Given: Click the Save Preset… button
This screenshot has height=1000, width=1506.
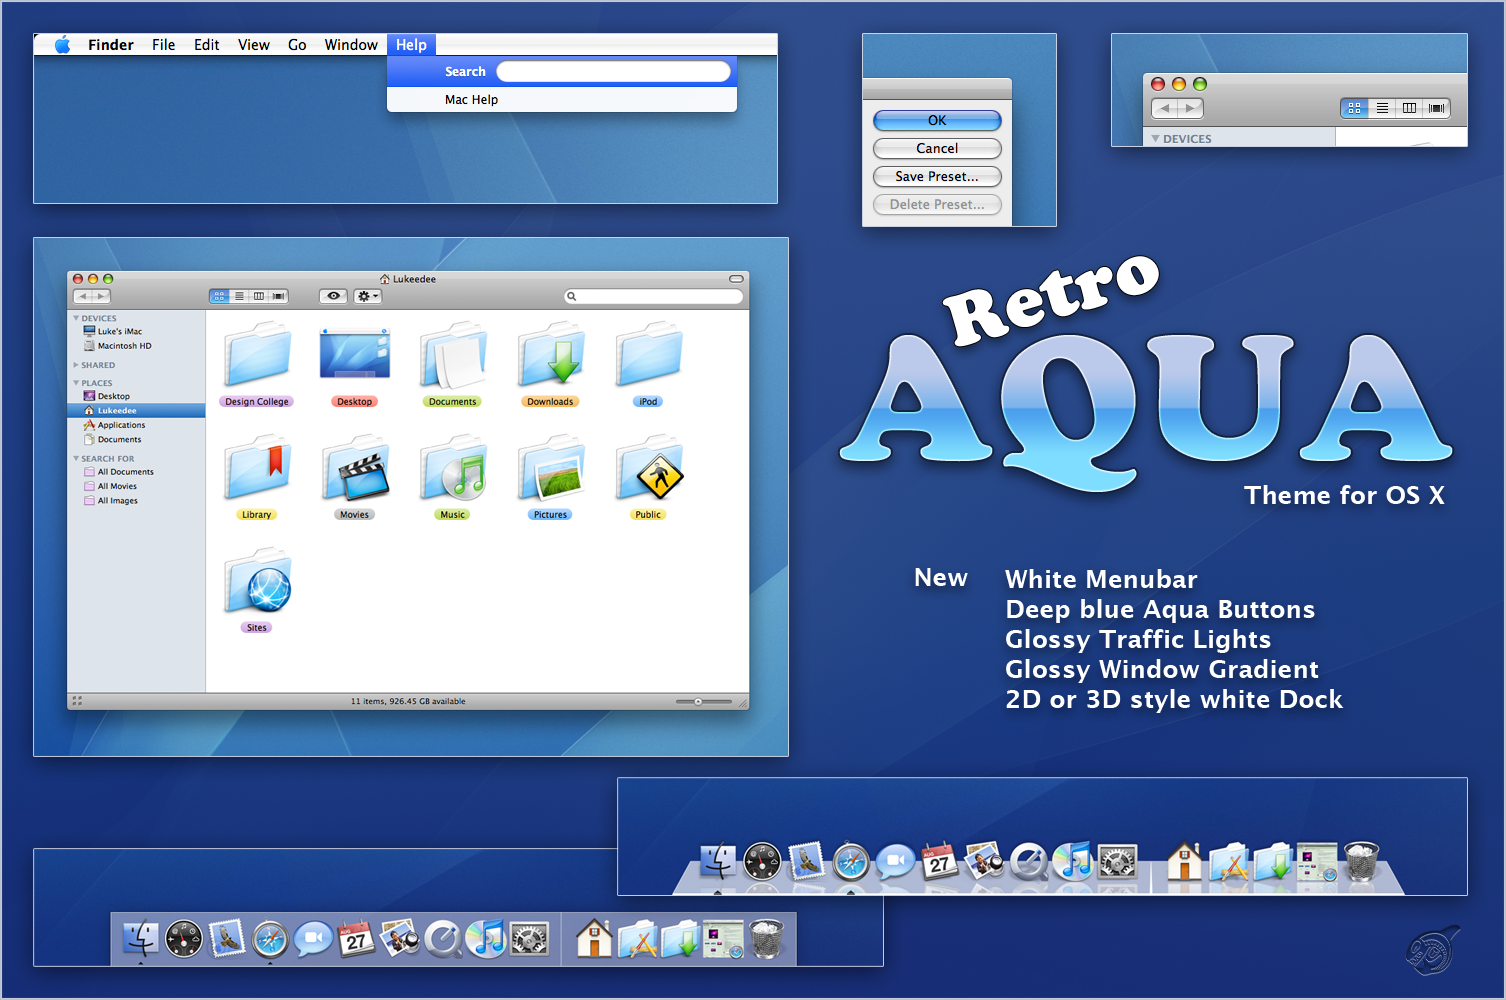Looking at the screenshot, I should pos(937,176).
